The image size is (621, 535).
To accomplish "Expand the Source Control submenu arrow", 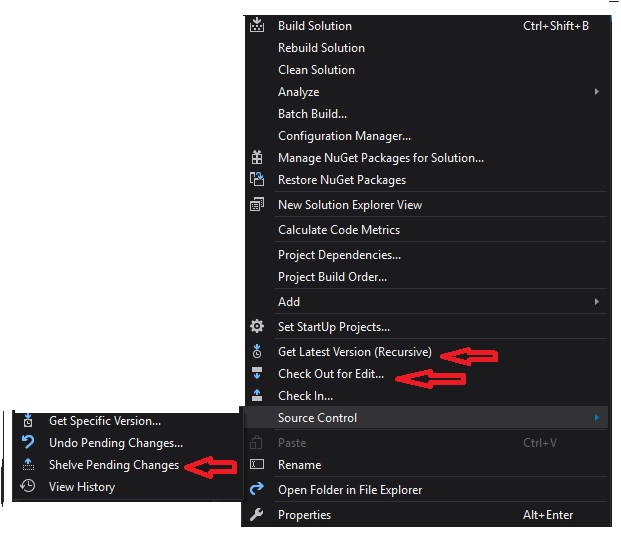I will coord(596,417).
